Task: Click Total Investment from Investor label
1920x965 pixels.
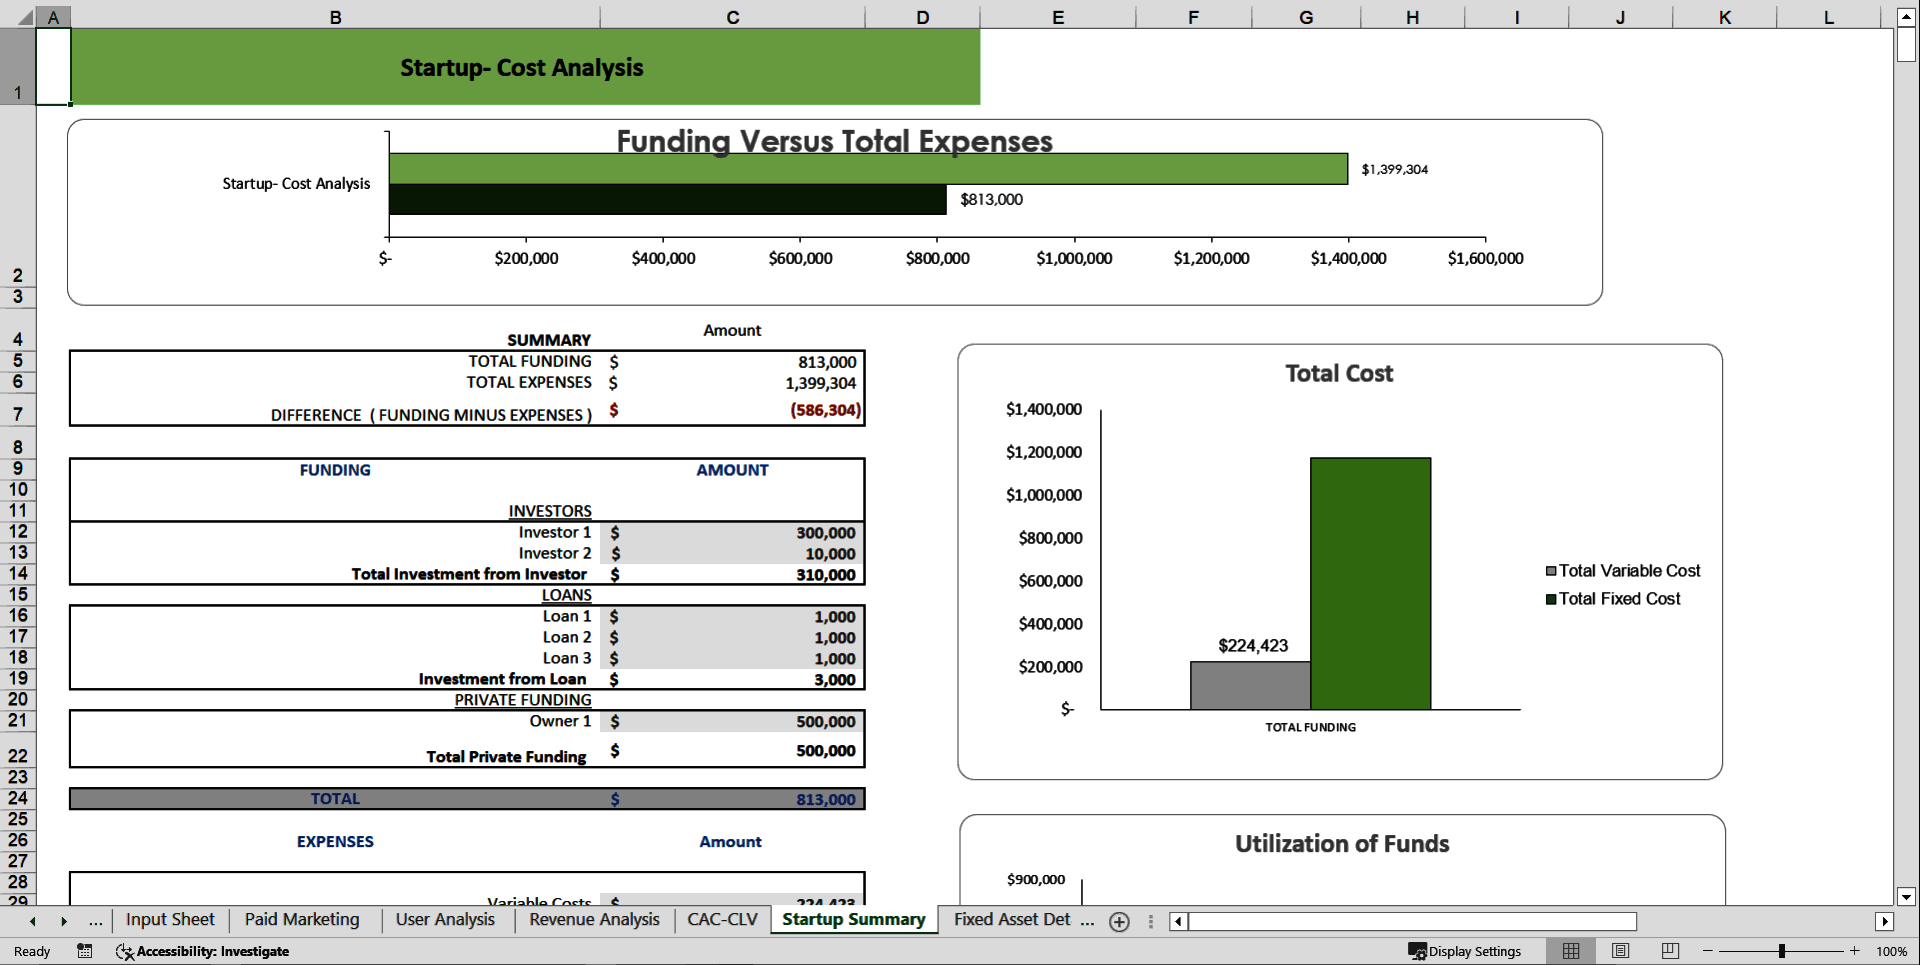Action: [x=469, y=574]
